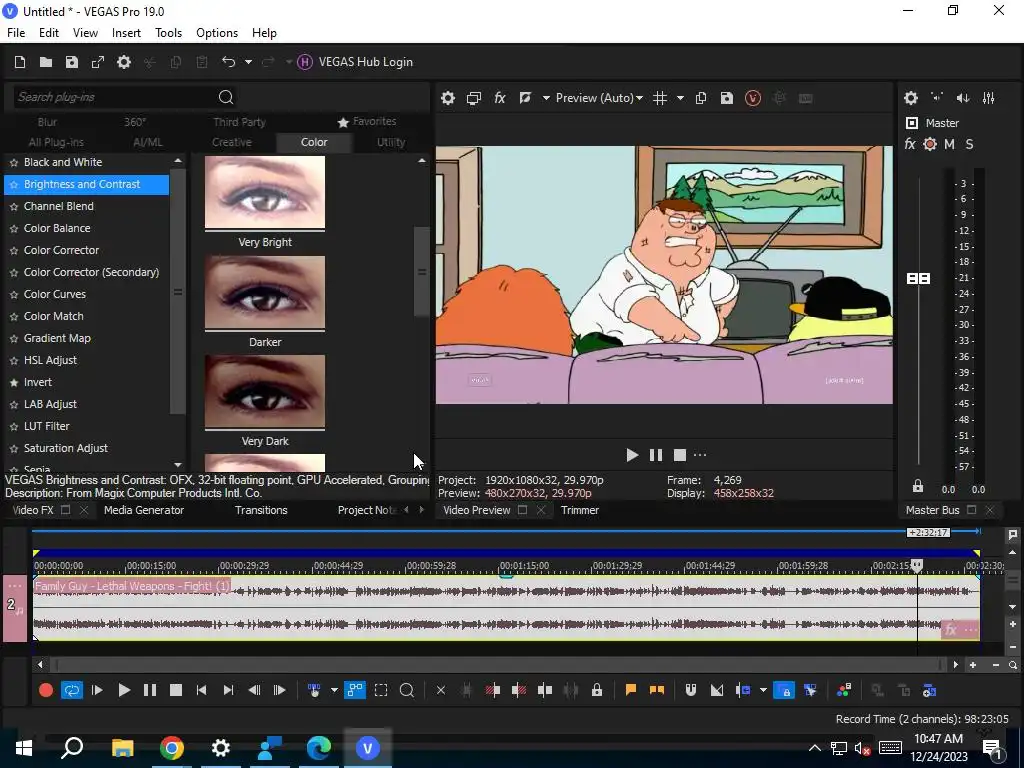Open Master Bus audio properties gear
Image resolution: width=1024 pixels, height=768 pixels.
(911, 98)
